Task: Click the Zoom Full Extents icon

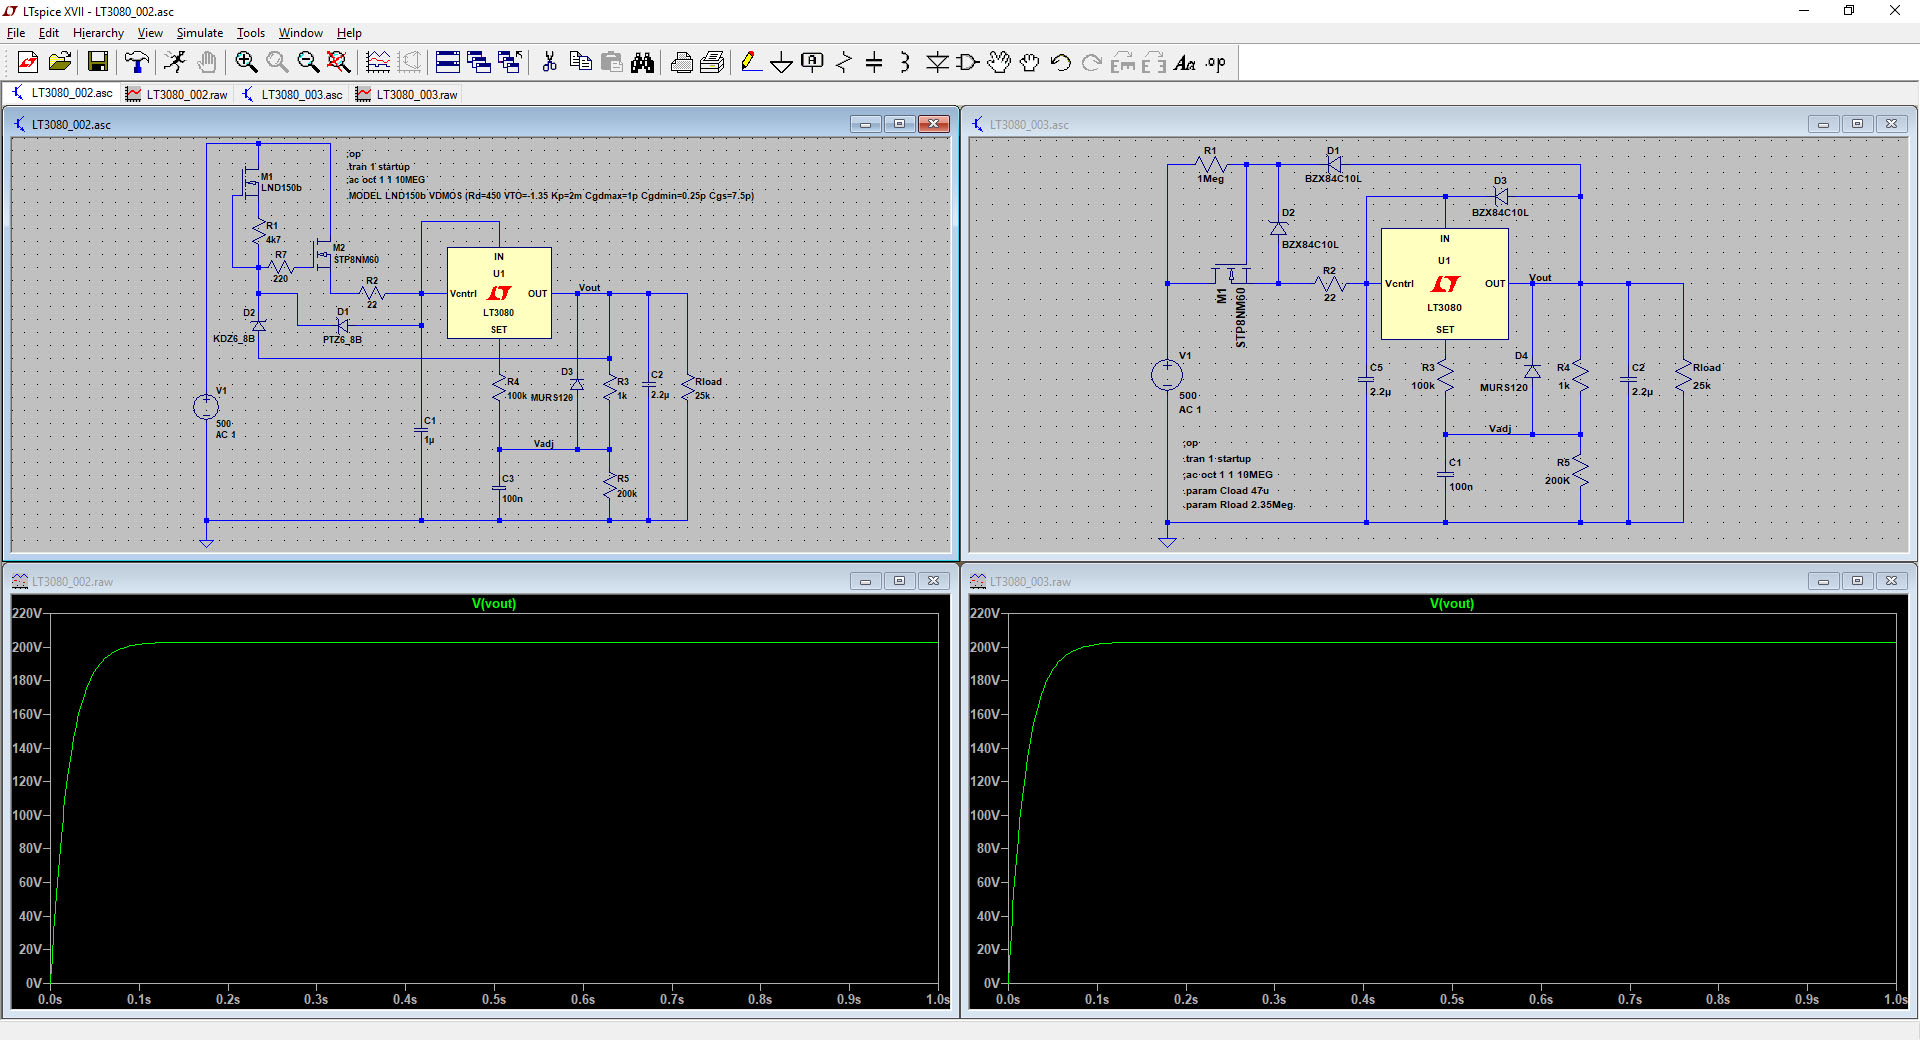Action: click(x=339, y=63)
